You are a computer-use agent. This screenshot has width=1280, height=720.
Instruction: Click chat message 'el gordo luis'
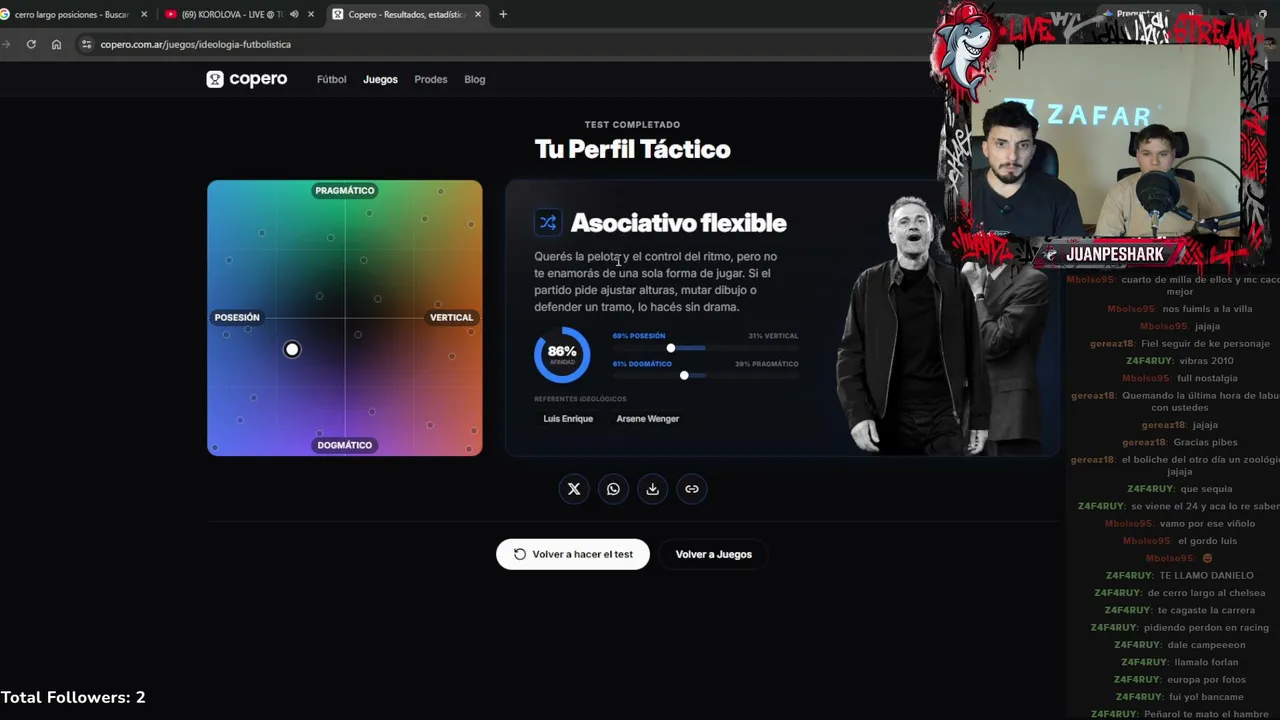(x=1207, y=541)
